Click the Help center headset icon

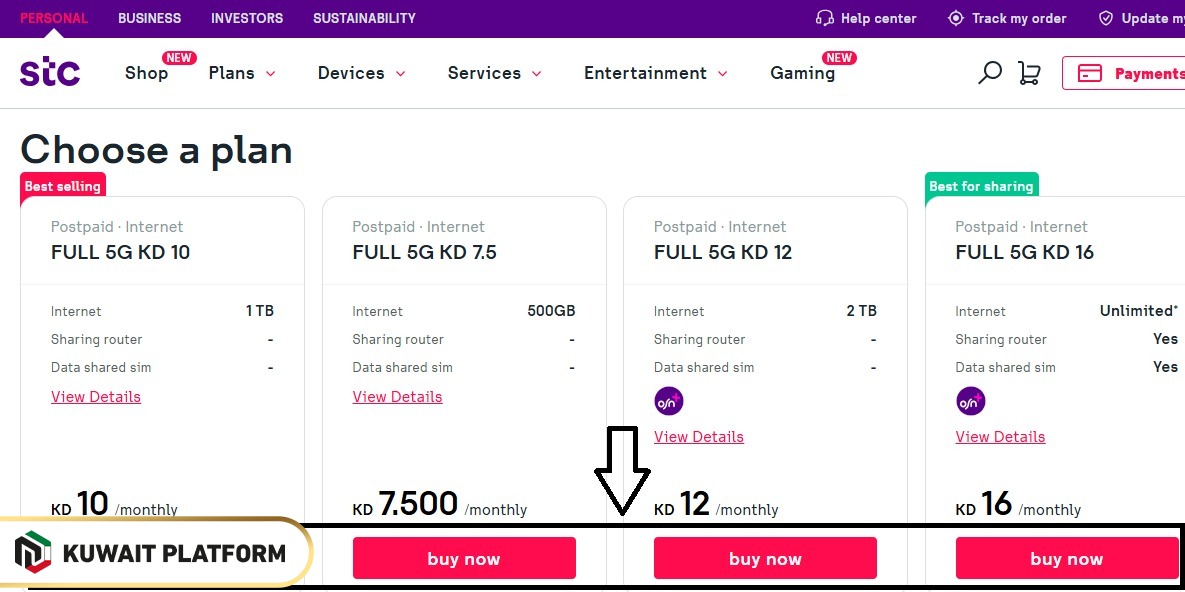(x=823, y=18)
